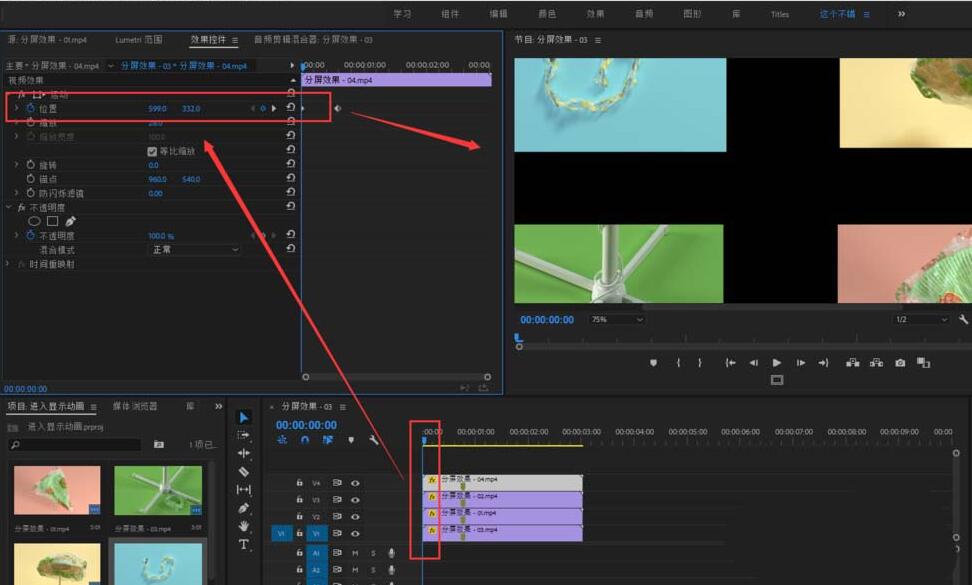Image resolution: width=972 pixels, height=585 pixels.
Task: Select the 分屏效果 - 01.mp4 thumbnail in project panel
Action: (x=60, y=490)
